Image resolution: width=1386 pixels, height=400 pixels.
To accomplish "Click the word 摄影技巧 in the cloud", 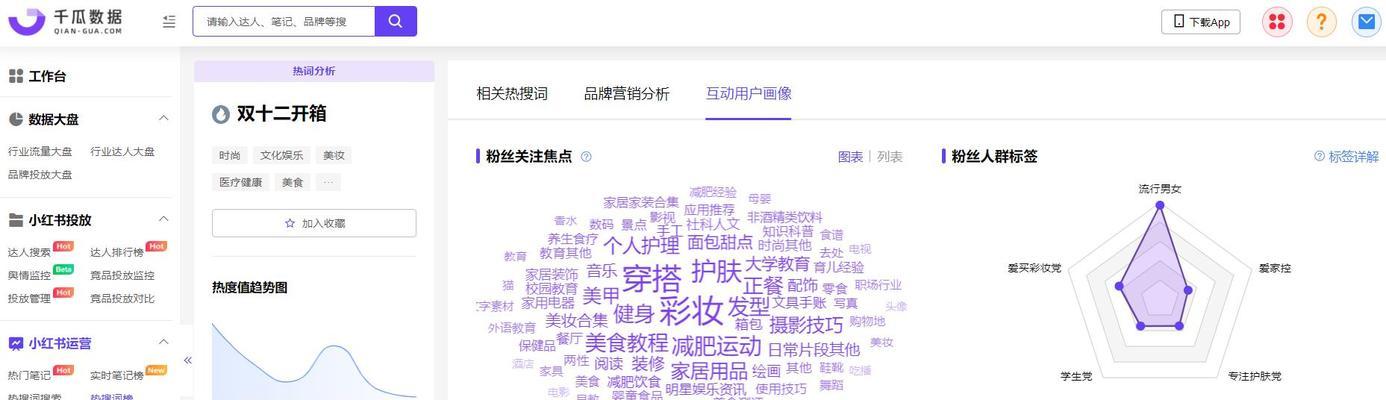I will 805,325.
